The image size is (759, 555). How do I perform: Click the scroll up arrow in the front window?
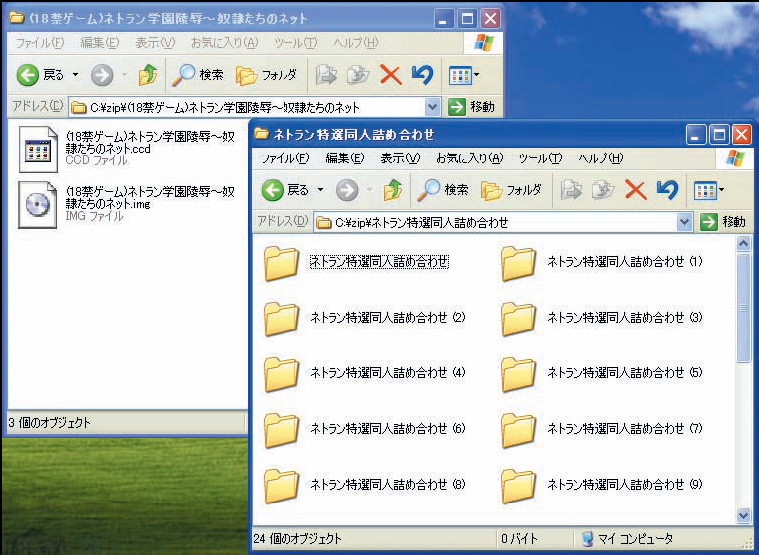click(744, 244)
